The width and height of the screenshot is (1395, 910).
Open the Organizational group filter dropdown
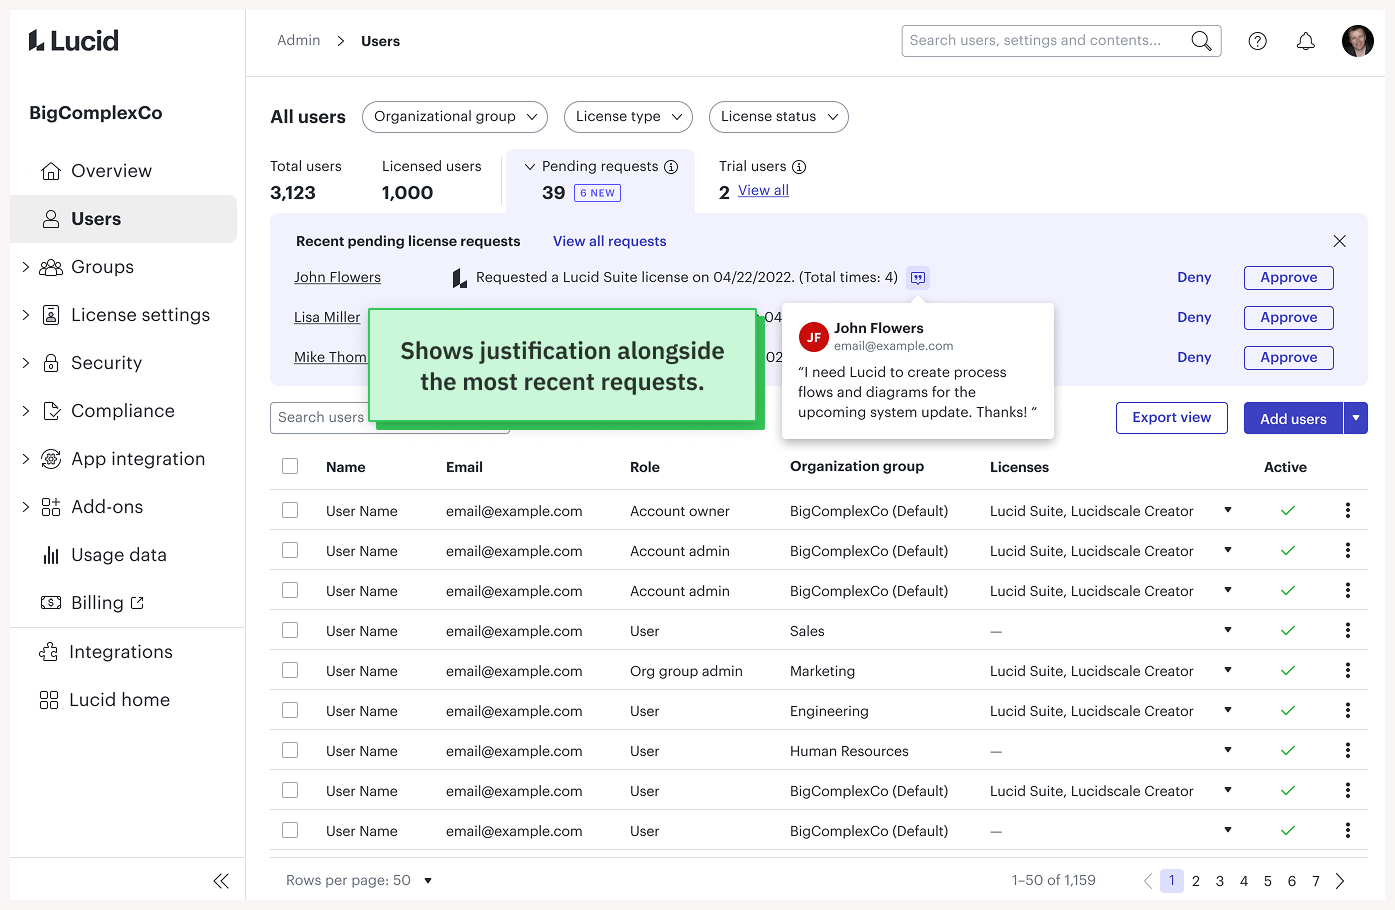coord(455,117)
